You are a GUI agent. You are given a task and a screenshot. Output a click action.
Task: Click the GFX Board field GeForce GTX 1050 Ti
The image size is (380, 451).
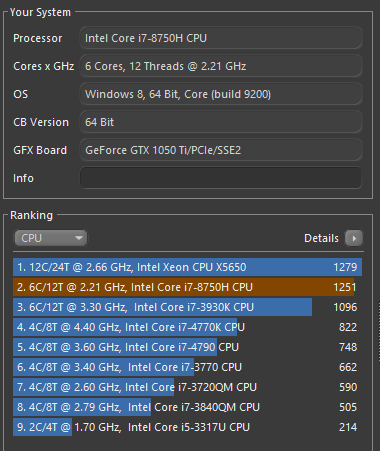pyautogui.click(x=221, y=150)
